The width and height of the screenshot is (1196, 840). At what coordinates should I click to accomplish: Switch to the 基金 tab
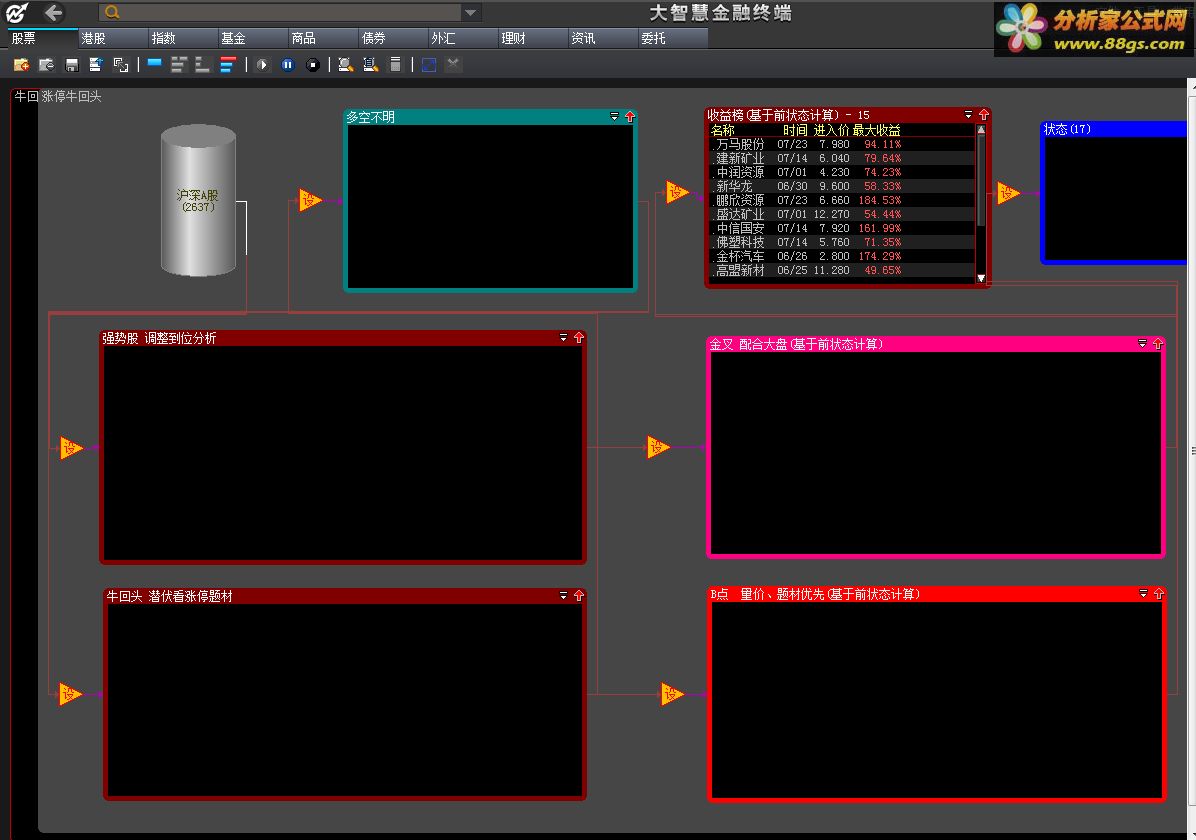click(x=252, y=38)
